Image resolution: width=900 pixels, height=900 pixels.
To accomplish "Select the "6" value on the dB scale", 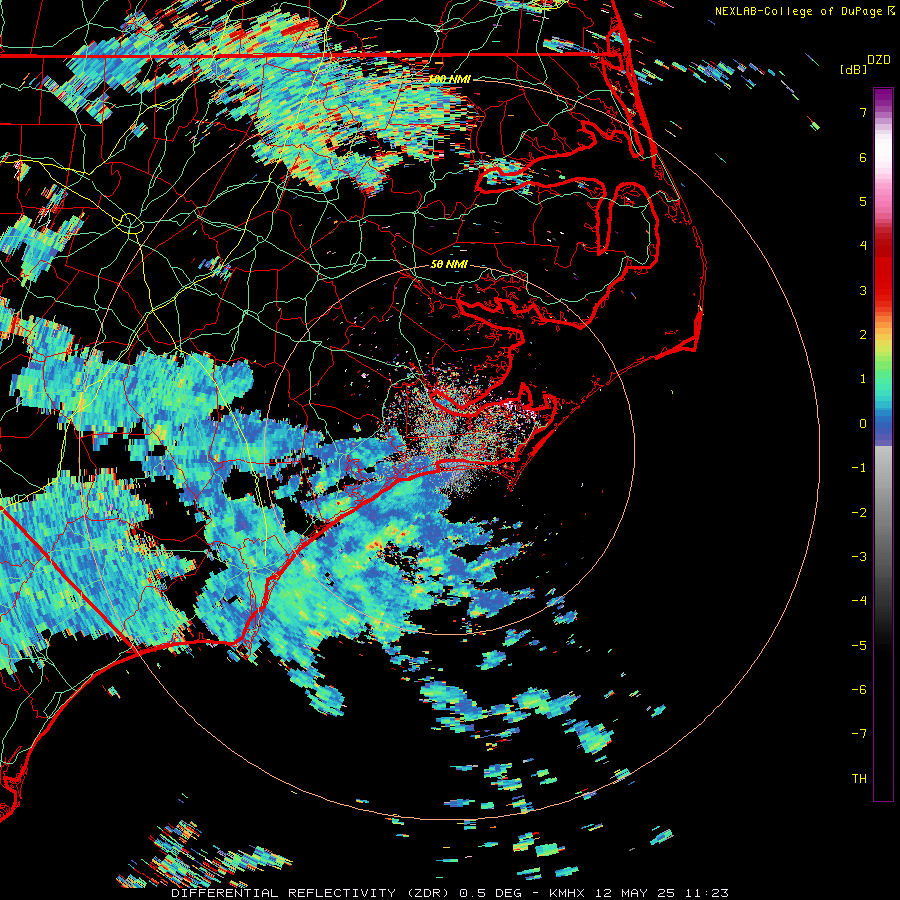I will coord(863,157).
